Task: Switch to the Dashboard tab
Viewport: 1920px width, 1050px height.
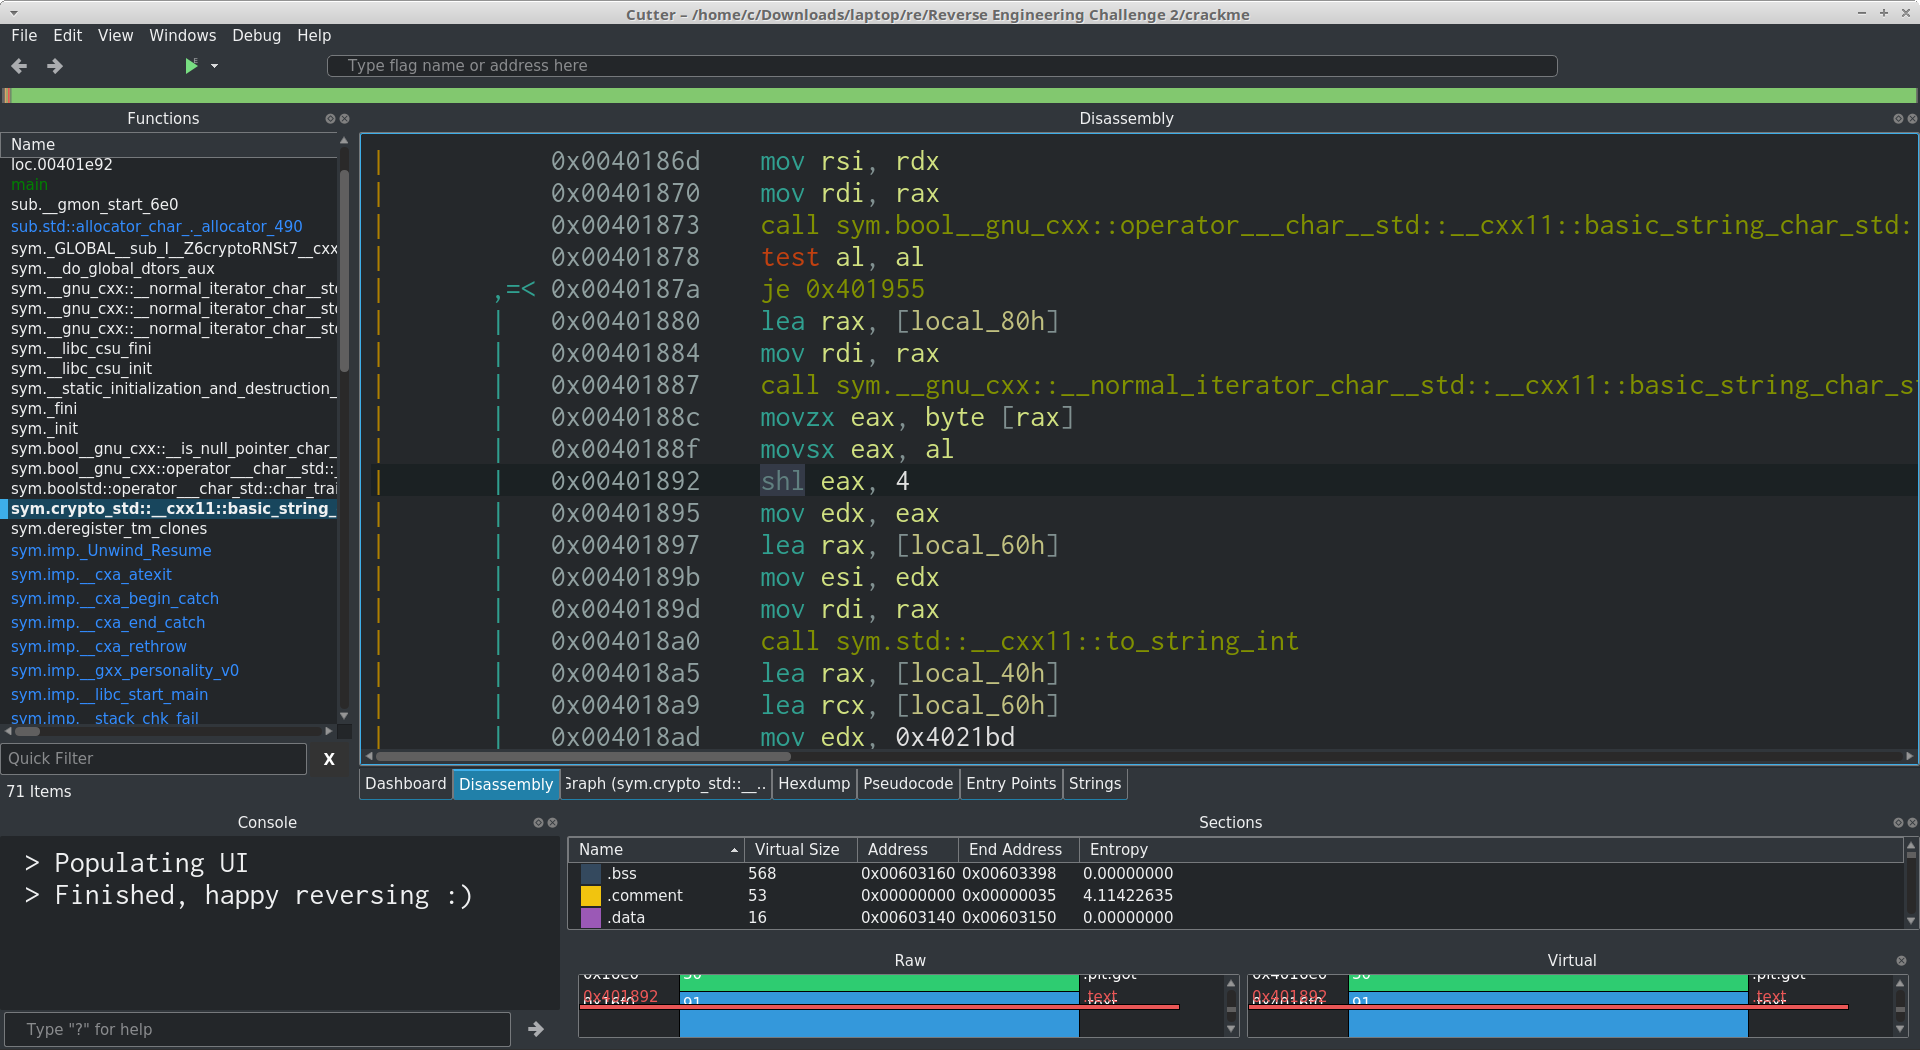Action: [x=405, y=784]
